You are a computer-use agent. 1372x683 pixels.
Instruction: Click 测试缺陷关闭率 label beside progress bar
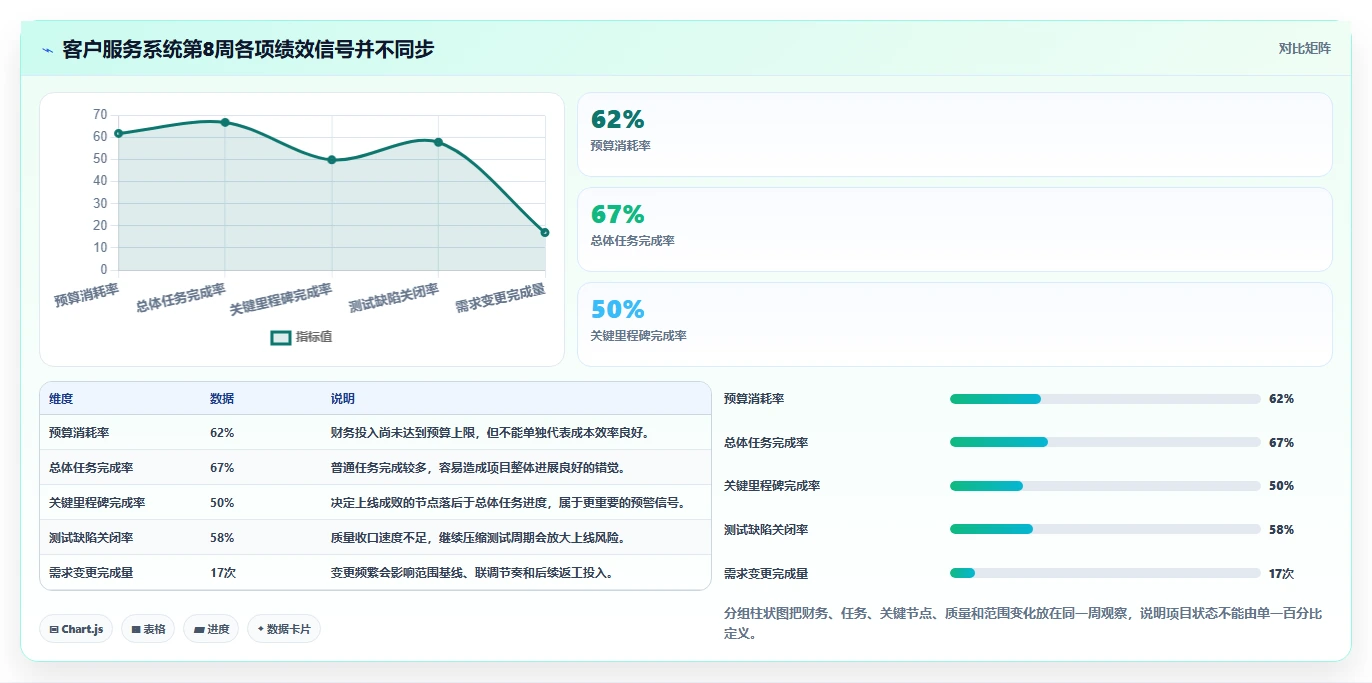pyautogui.click(x=766, y=529)
